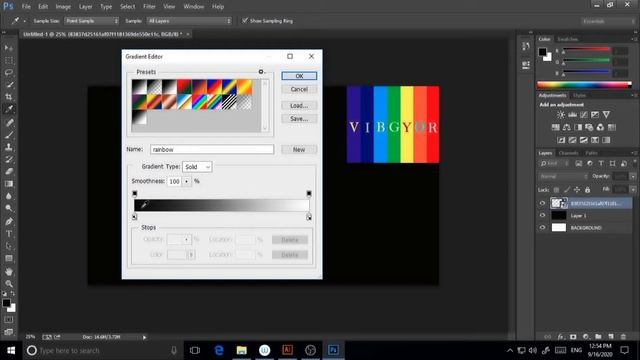Screen dimensions: 640x360
Task: Click the gradient Name input field
Action: point(212,149)
